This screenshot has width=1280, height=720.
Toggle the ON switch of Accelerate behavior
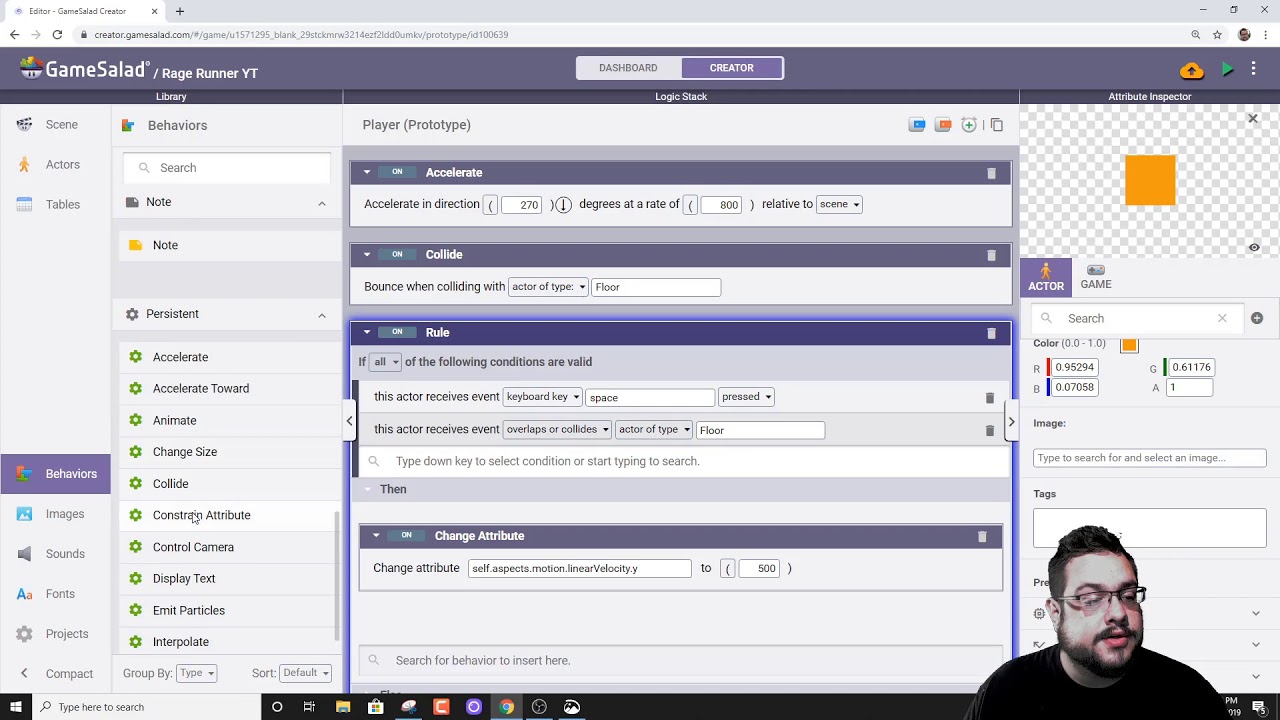coord(397,172)
